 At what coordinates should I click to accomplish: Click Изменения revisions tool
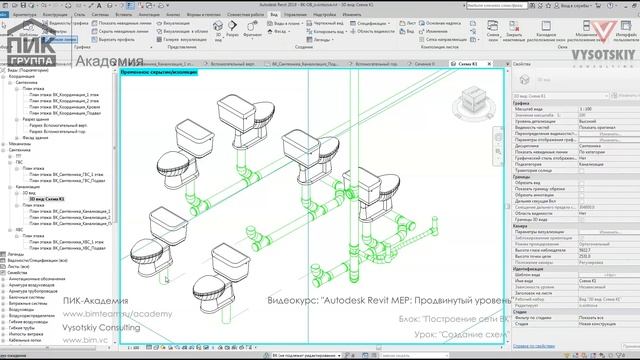pyautogui.click(x=433, y=31)
